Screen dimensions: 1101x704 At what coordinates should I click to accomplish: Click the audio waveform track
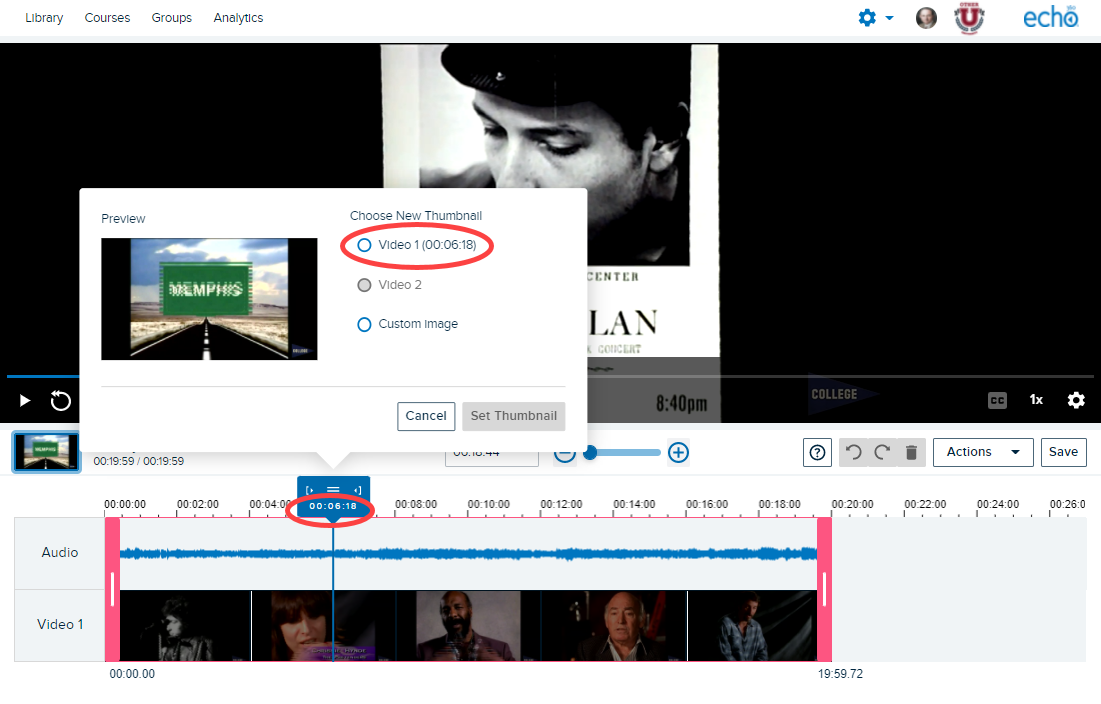pos(468,554)
